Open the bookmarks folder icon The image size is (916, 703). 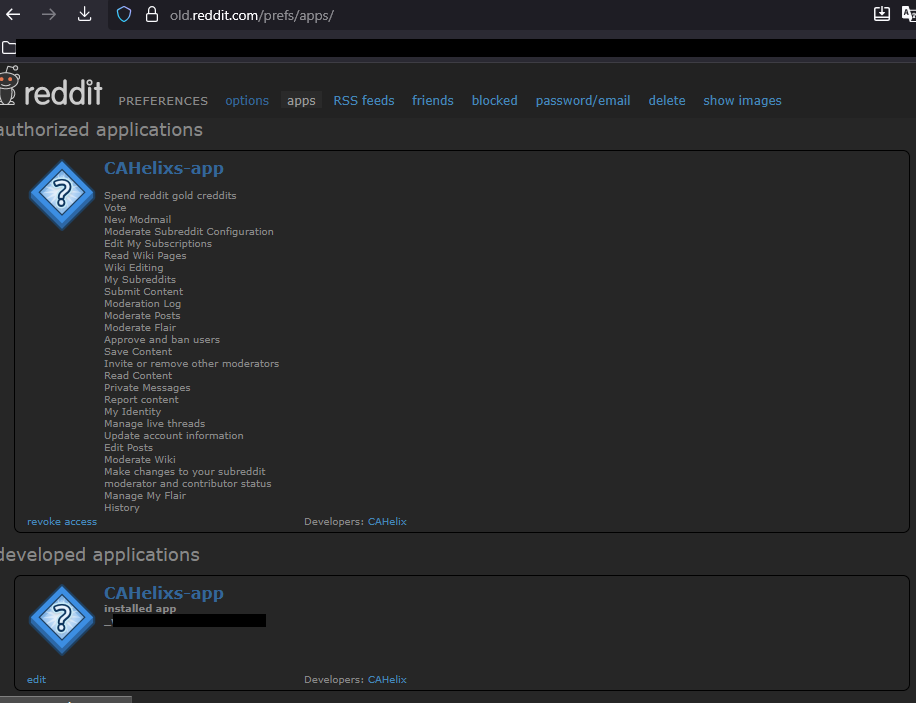point(9,48)
